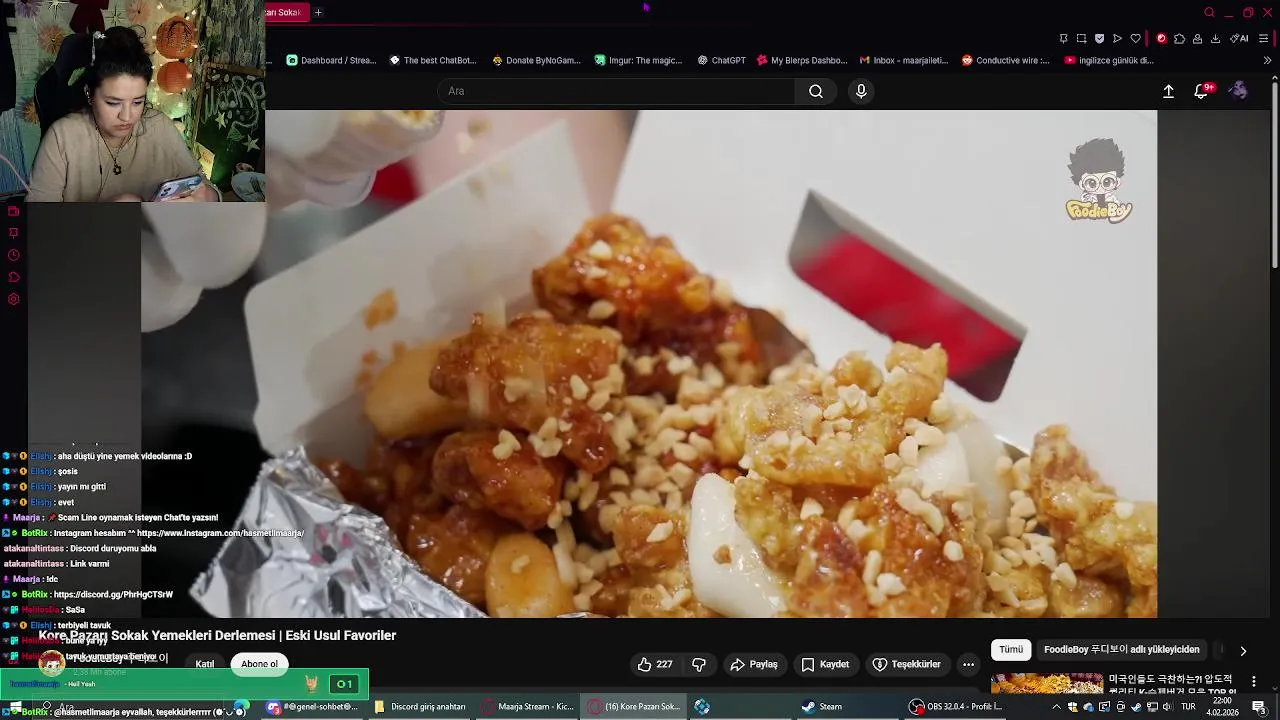Open options menu for the recommended video
This screenshot has height=720, width=1280.
pyautogui.click(x=1254, y=681)
